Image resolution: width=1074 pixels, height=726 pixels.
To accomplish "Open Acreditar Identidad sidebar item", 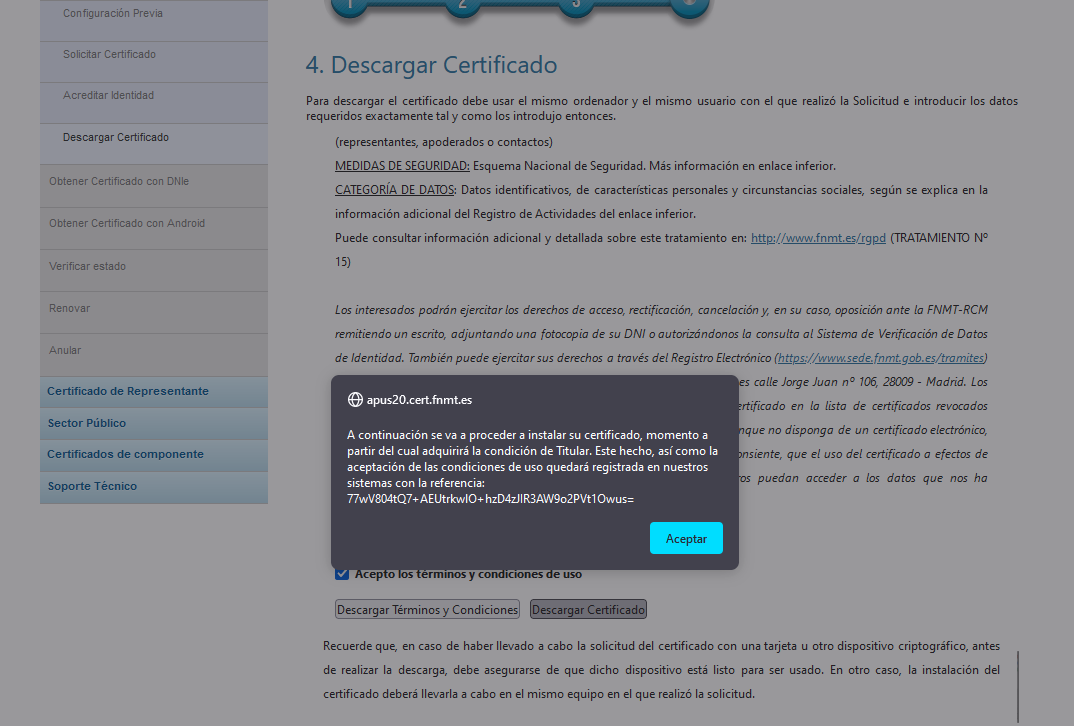I will point(108,95).
